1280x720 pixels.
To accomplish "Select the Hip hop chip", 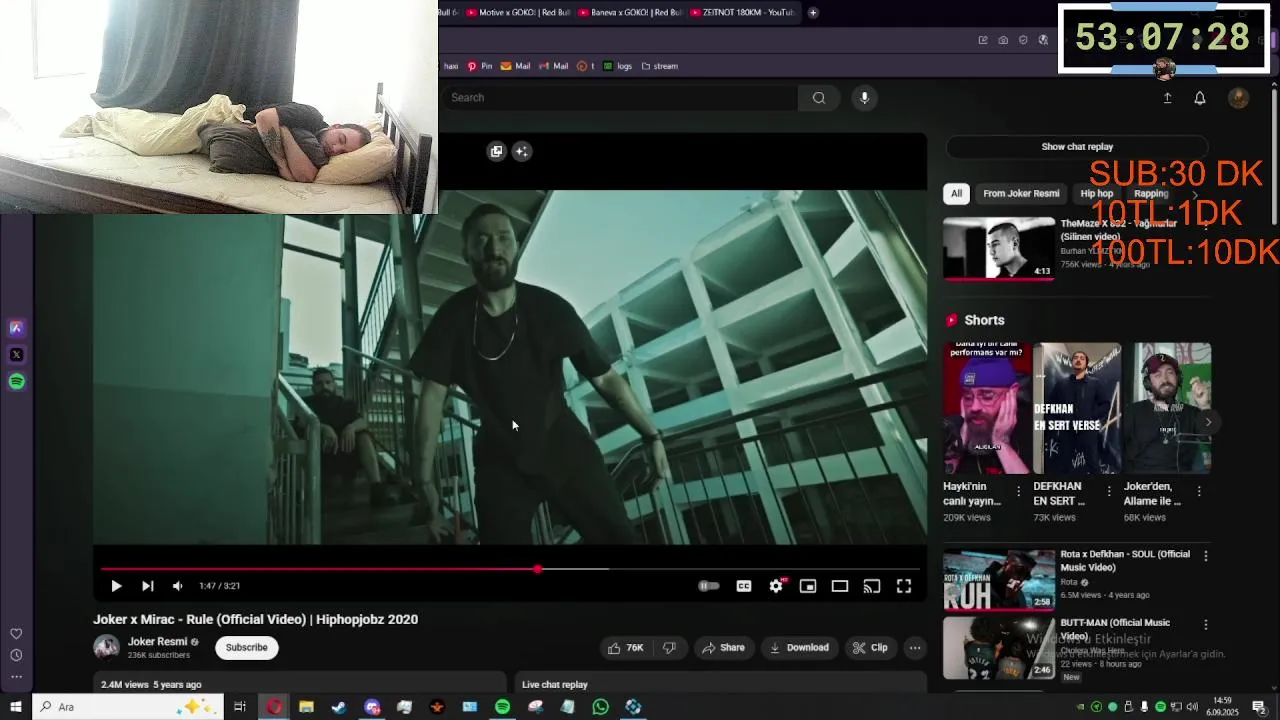I will point(1096,194).
